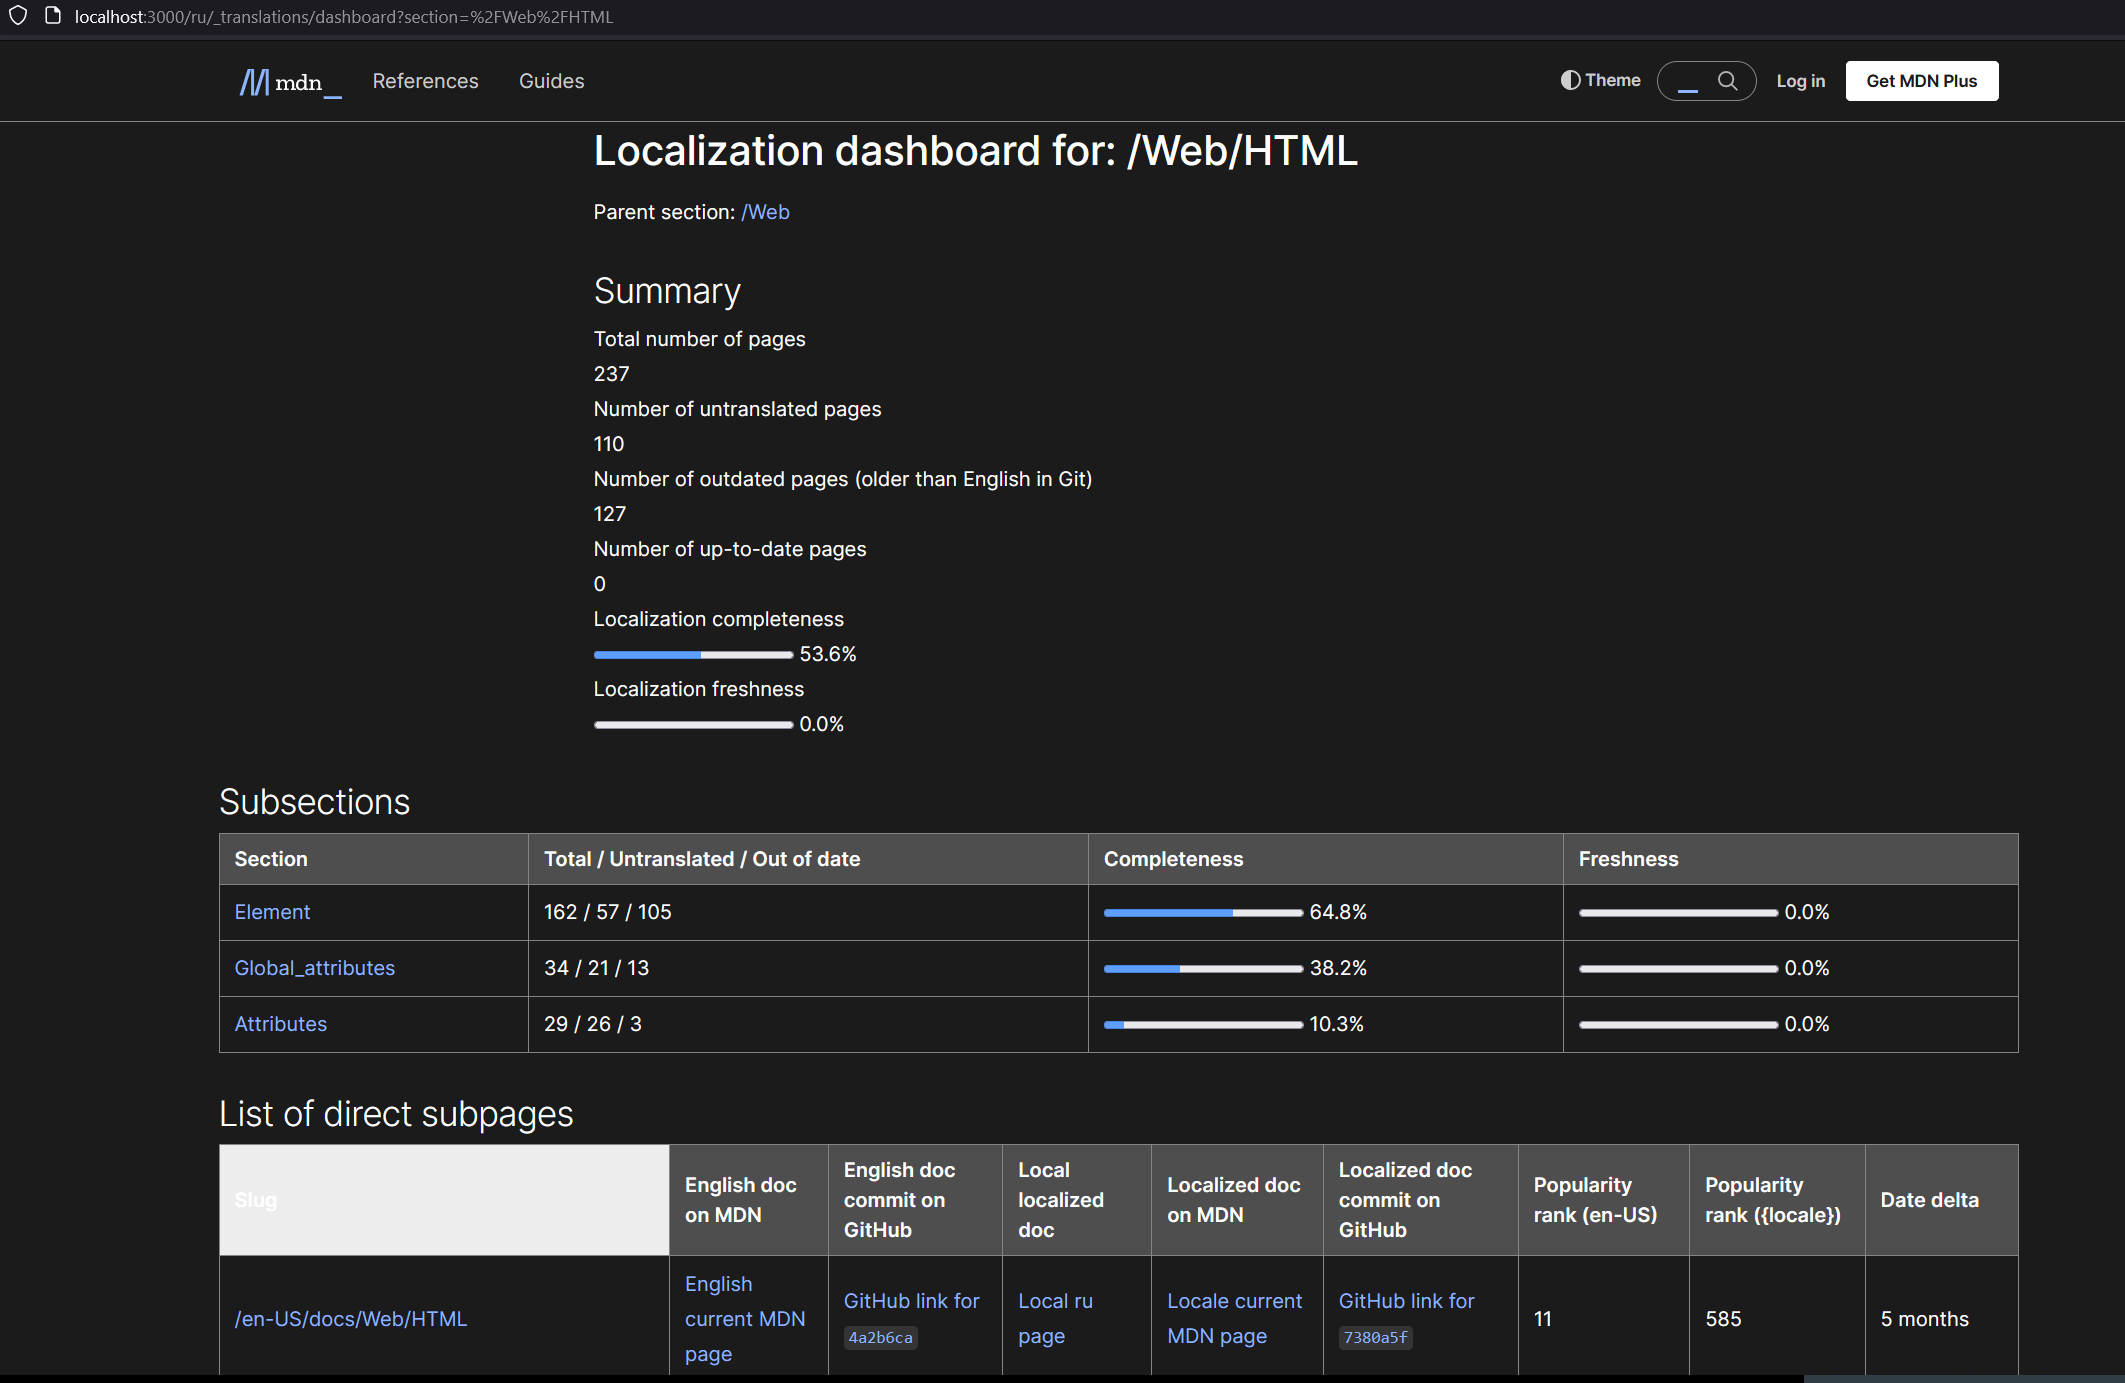Click the Attributes completeness 10.3% bar
The image size is (2125, 1383).
pyautogui.click(x=1203, y=1025)
